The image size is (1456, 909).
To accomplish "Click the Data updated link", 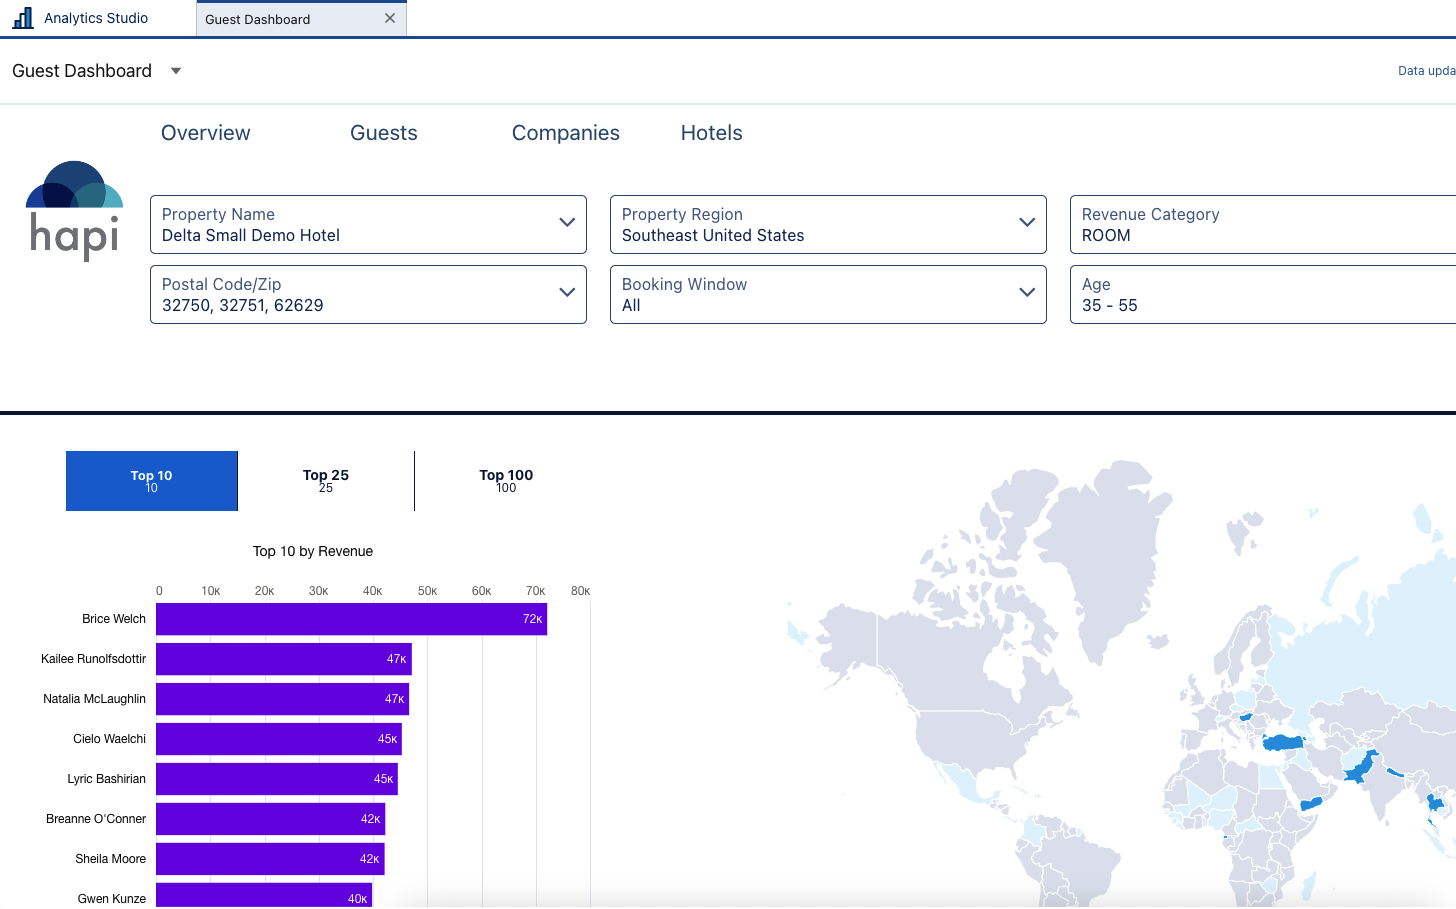I will (x=1426, y=71).
